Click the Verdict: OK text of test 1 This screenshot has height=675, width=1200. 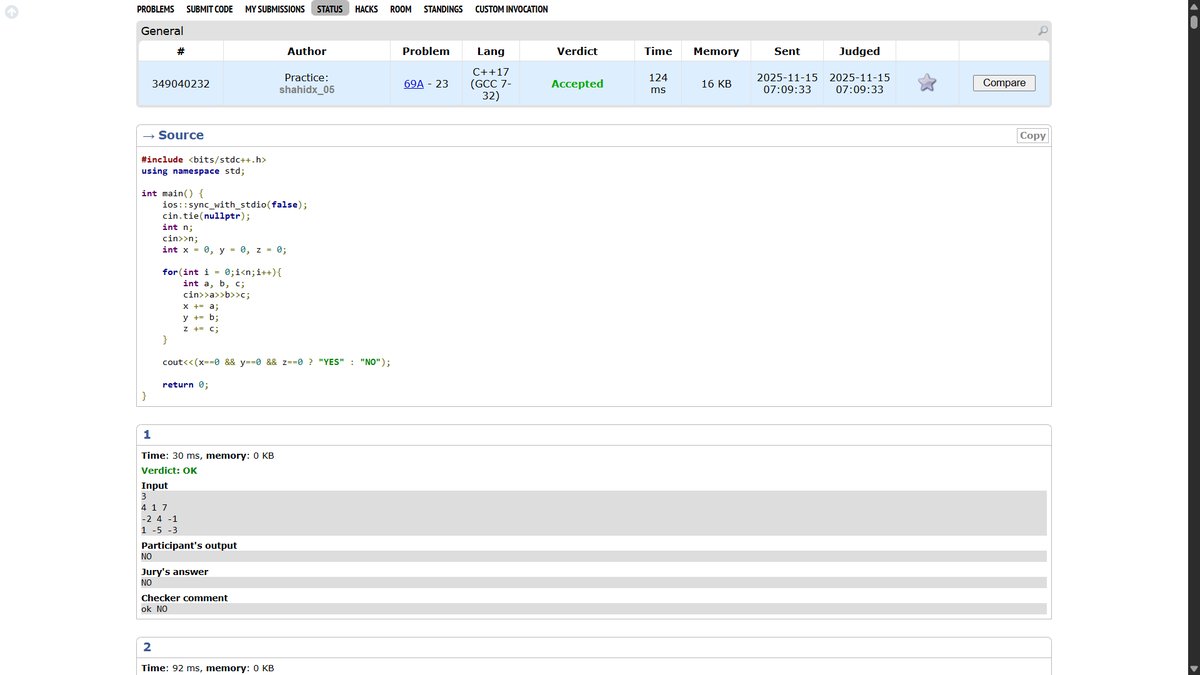pos(169,470)
